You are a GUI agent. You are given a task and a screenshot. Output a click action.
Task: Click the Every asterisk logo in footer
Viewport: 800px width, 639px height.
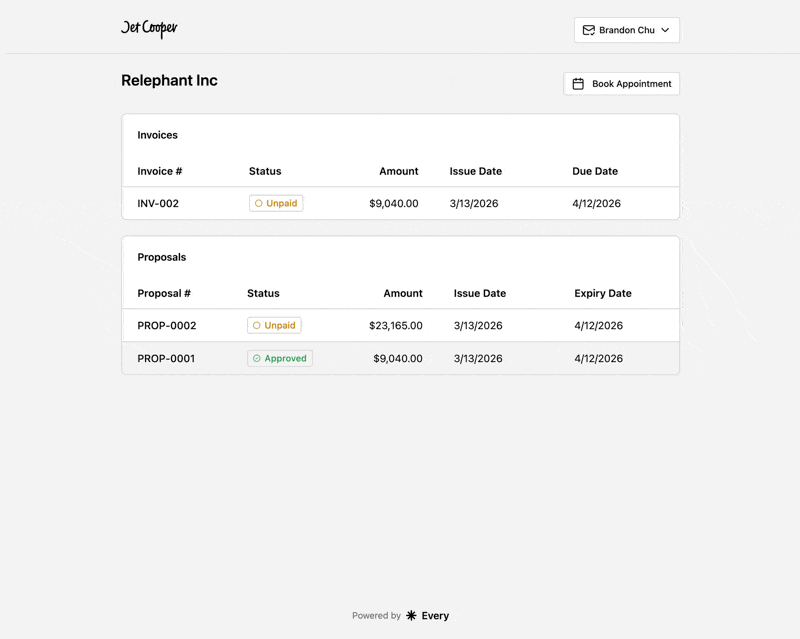[x=411, y=616]
